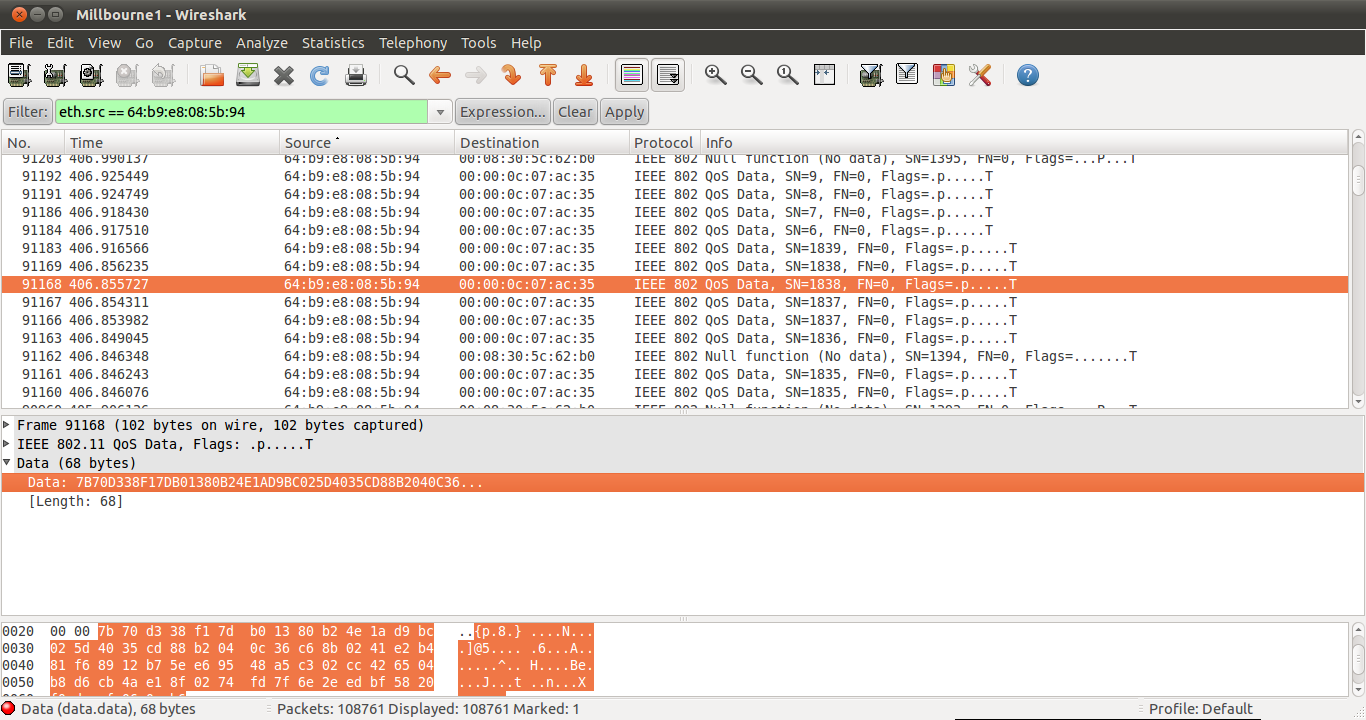Viewport: 1366px width, 720px height.
Task: Open preferences with wrench icon
Action: [980, 75]
